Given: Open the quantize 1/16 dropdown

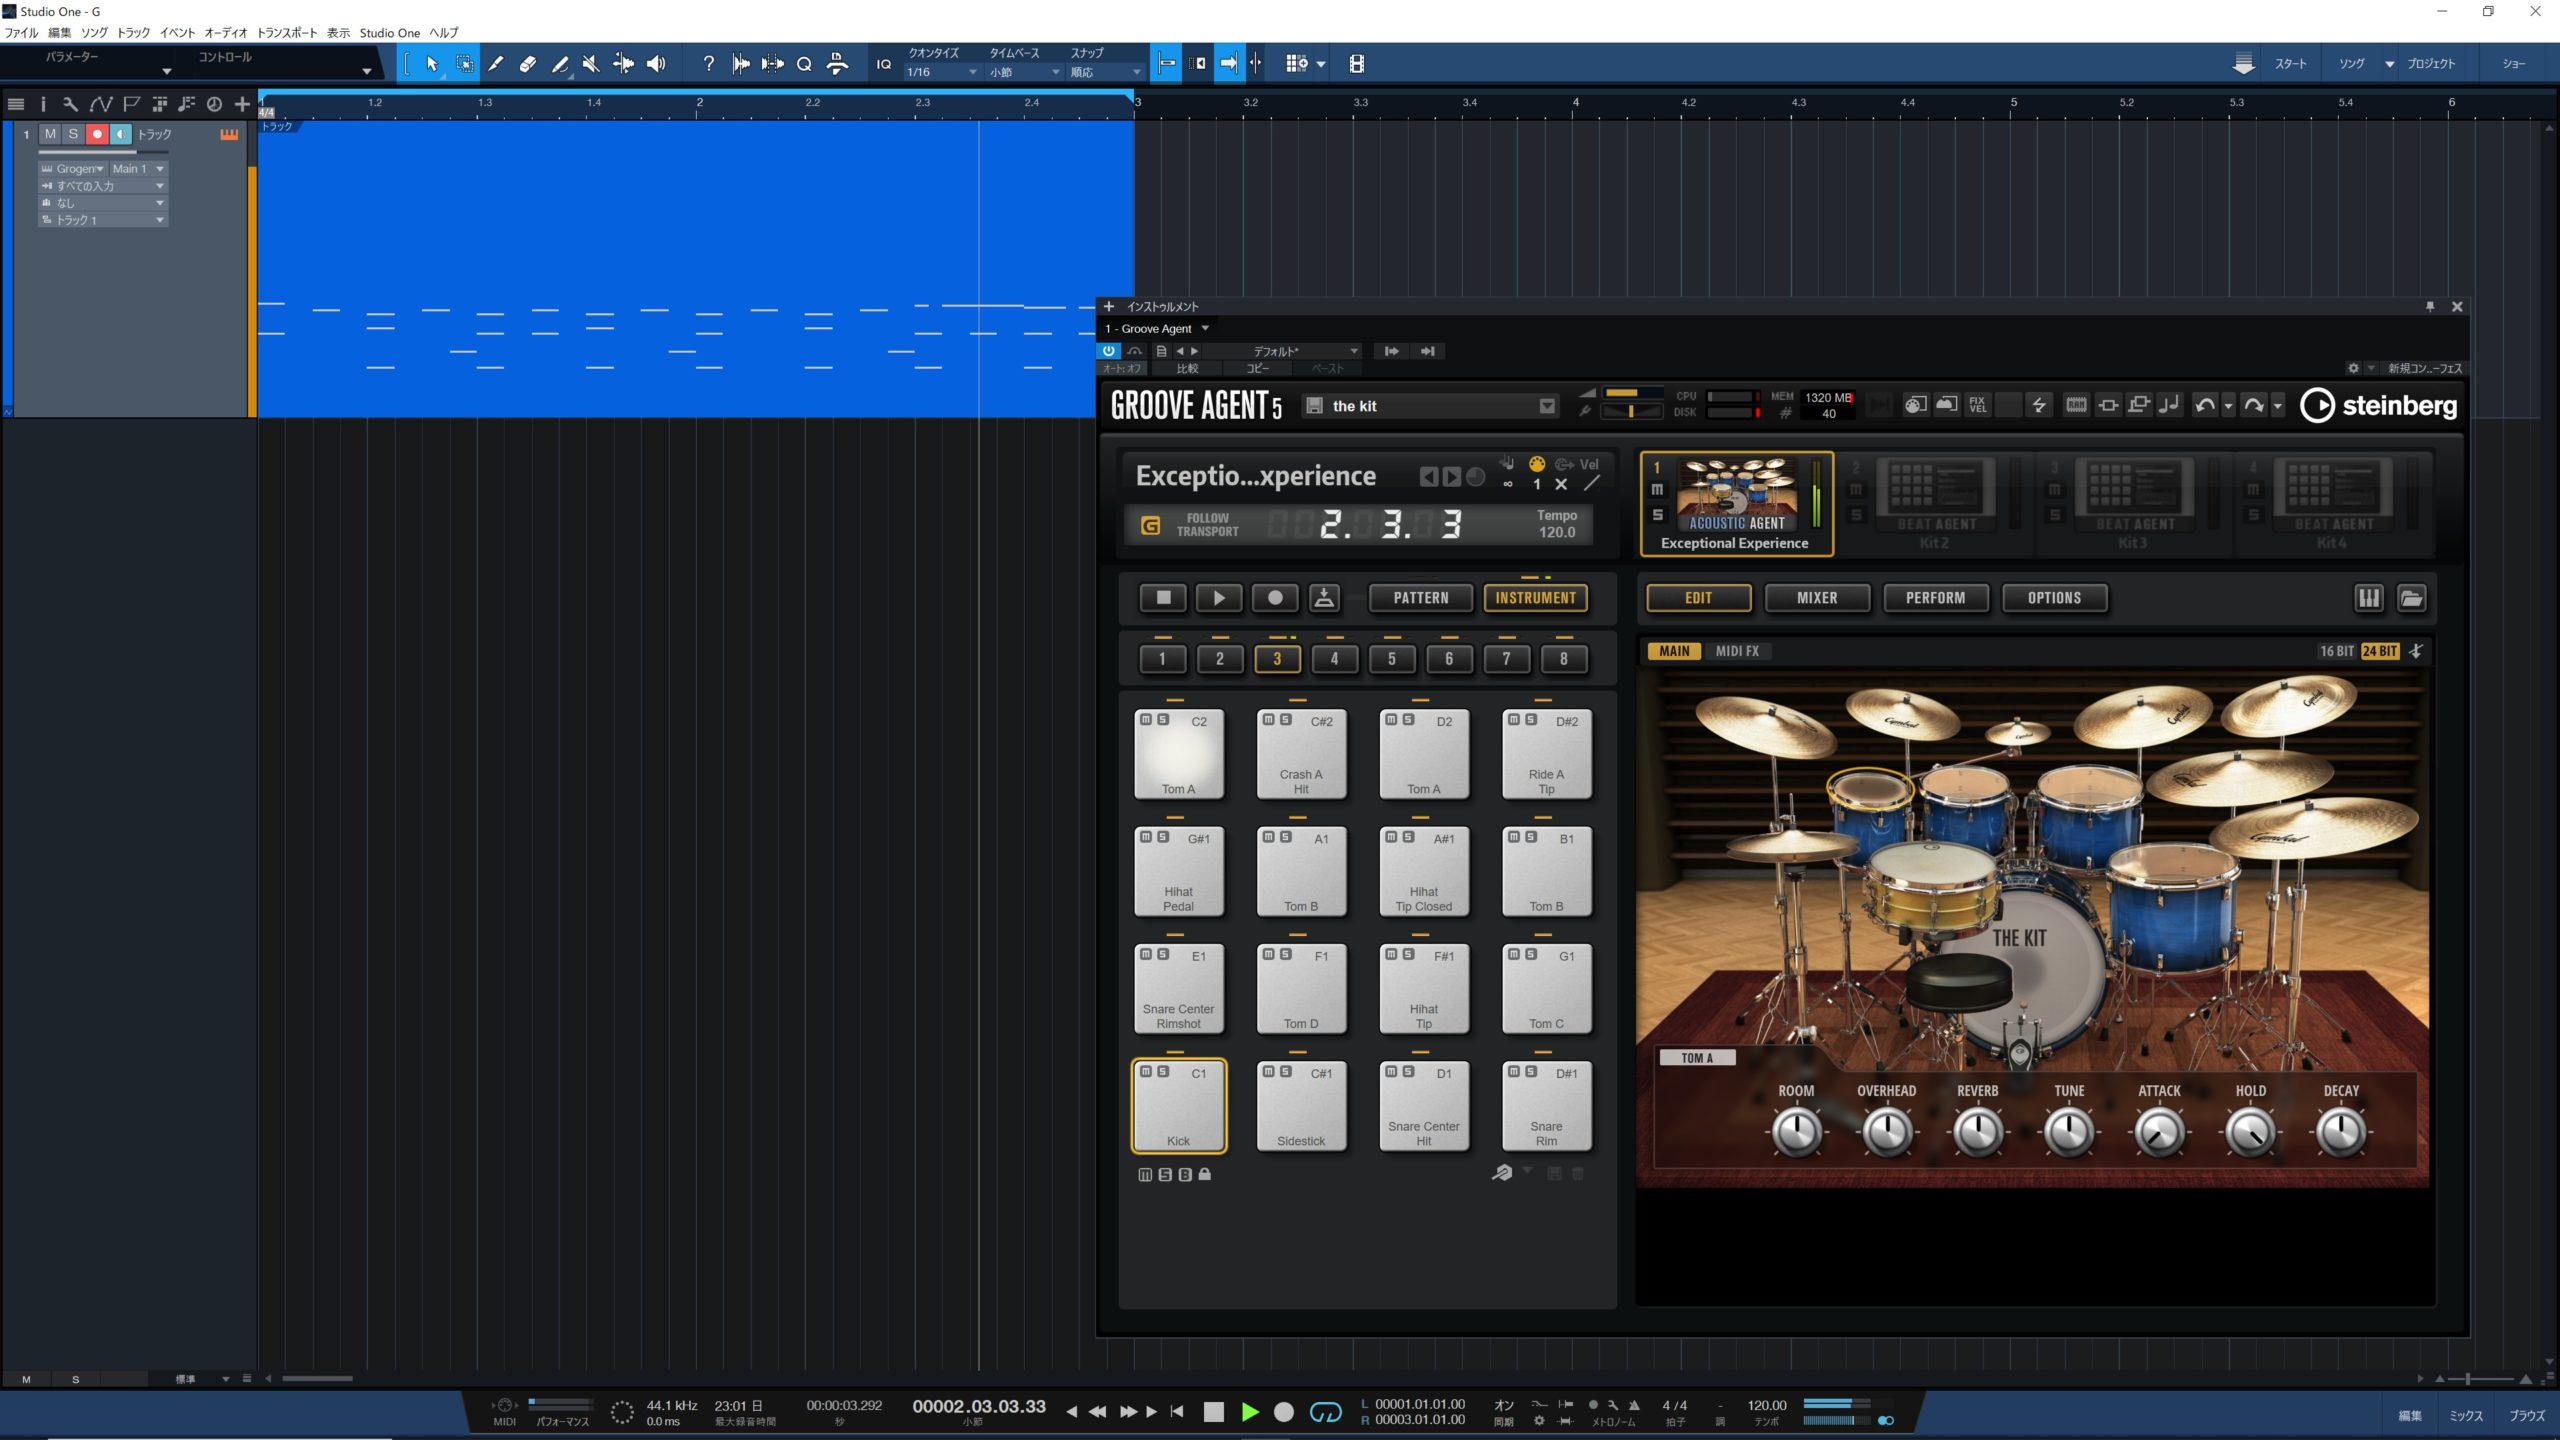Looking at the screenshot, I should click(941, 72).
